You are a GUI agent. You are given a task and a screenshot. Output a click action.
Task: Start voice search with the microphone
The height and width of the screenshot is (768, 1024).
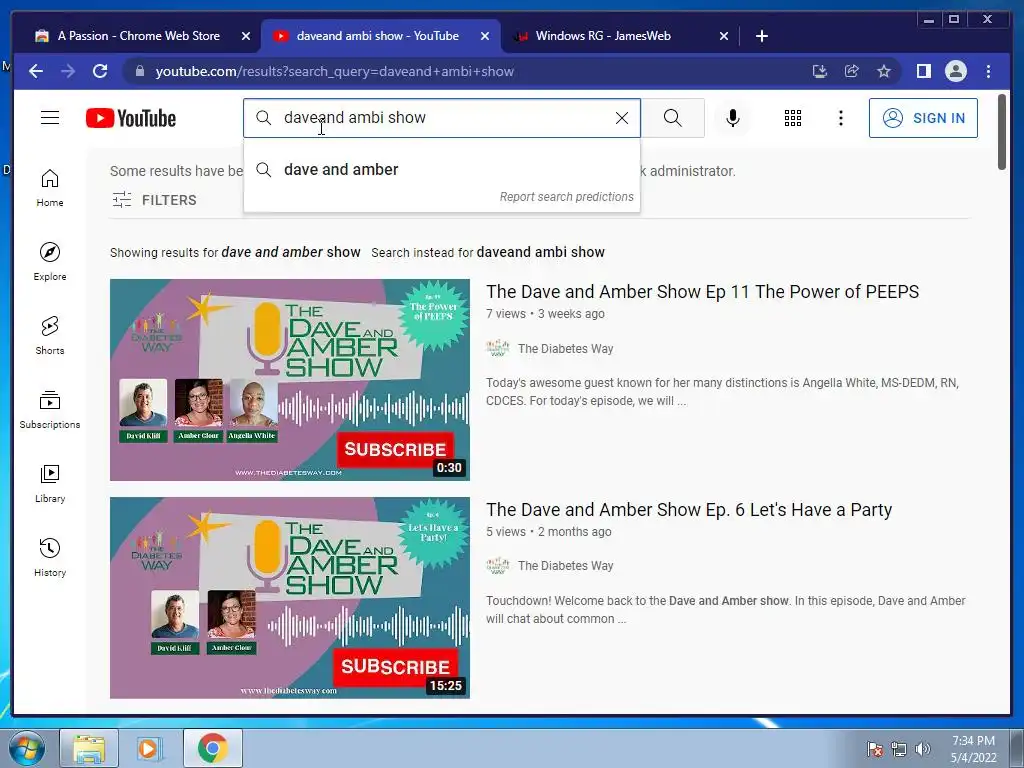pos(733,118)
